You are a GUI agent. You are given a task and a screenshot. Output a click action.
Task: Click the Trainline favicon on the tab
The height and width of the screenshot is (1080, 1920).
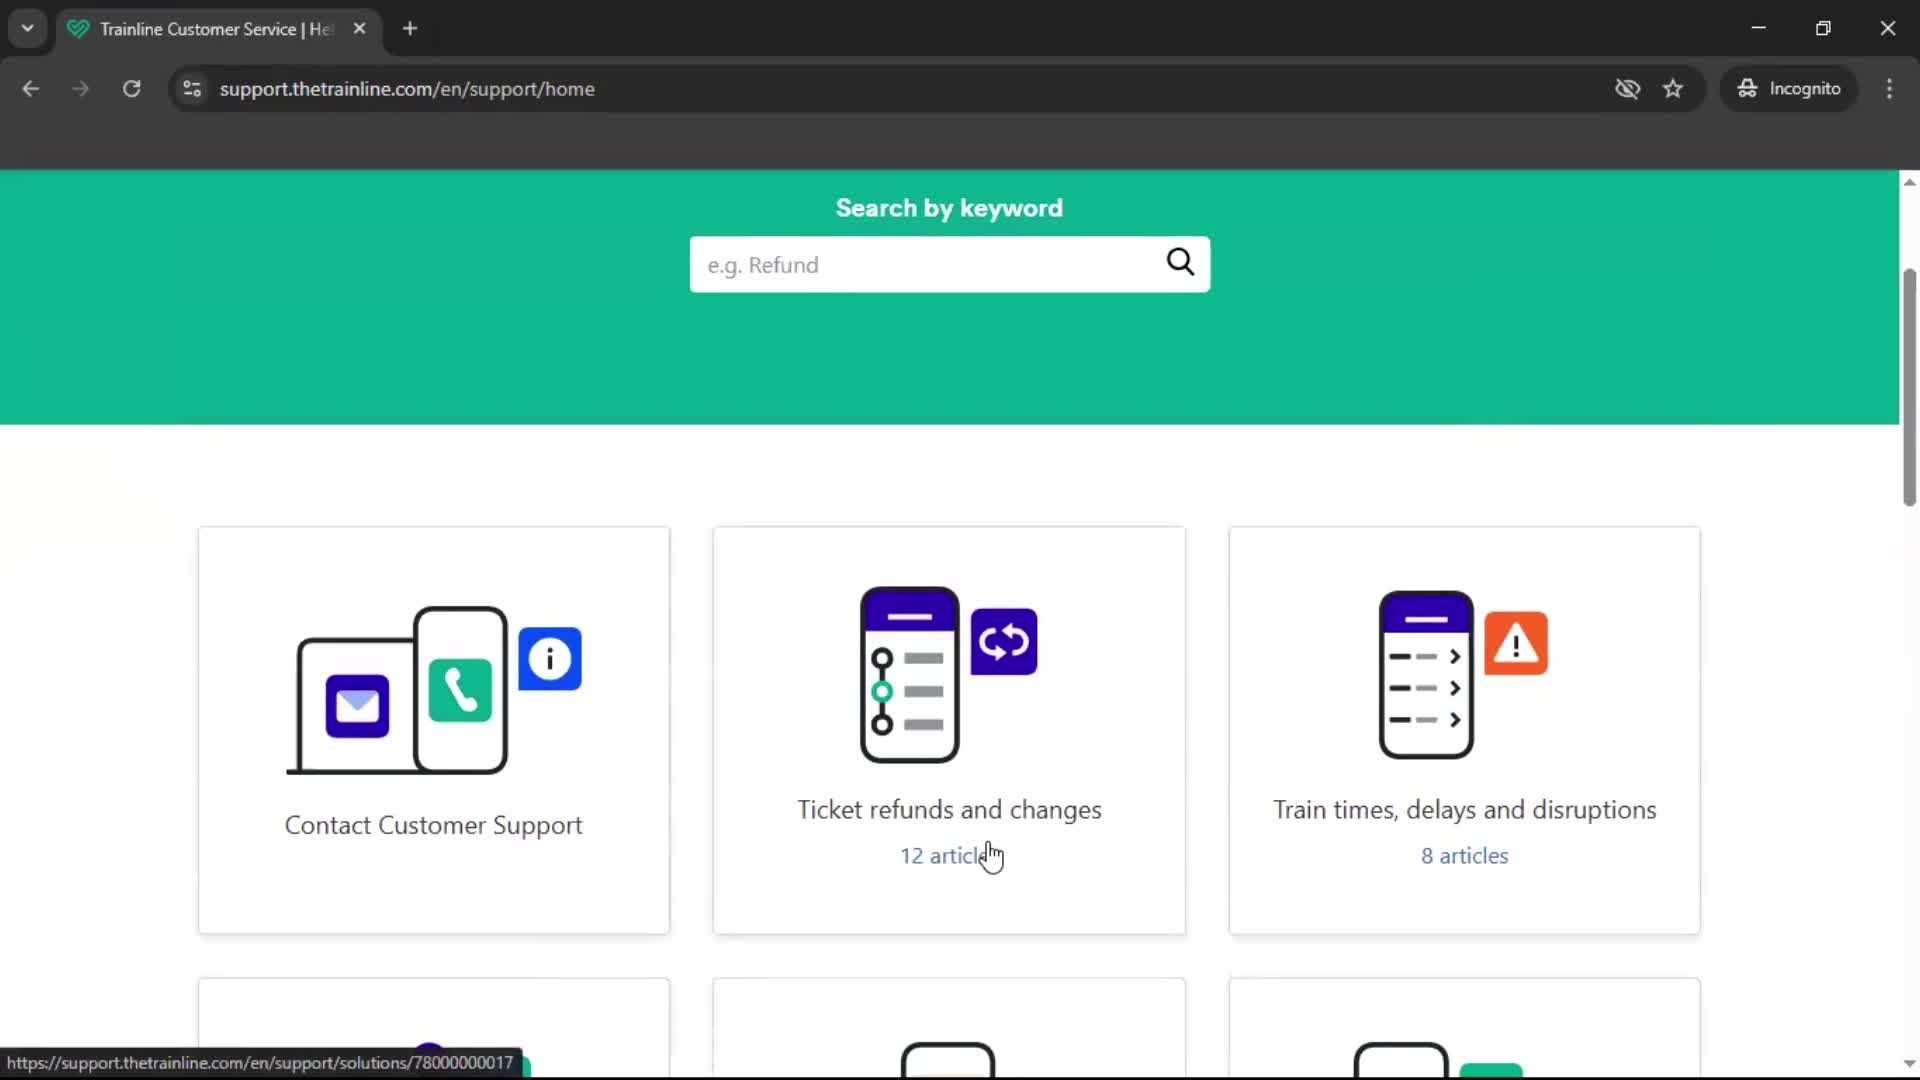tap(78, 29)
